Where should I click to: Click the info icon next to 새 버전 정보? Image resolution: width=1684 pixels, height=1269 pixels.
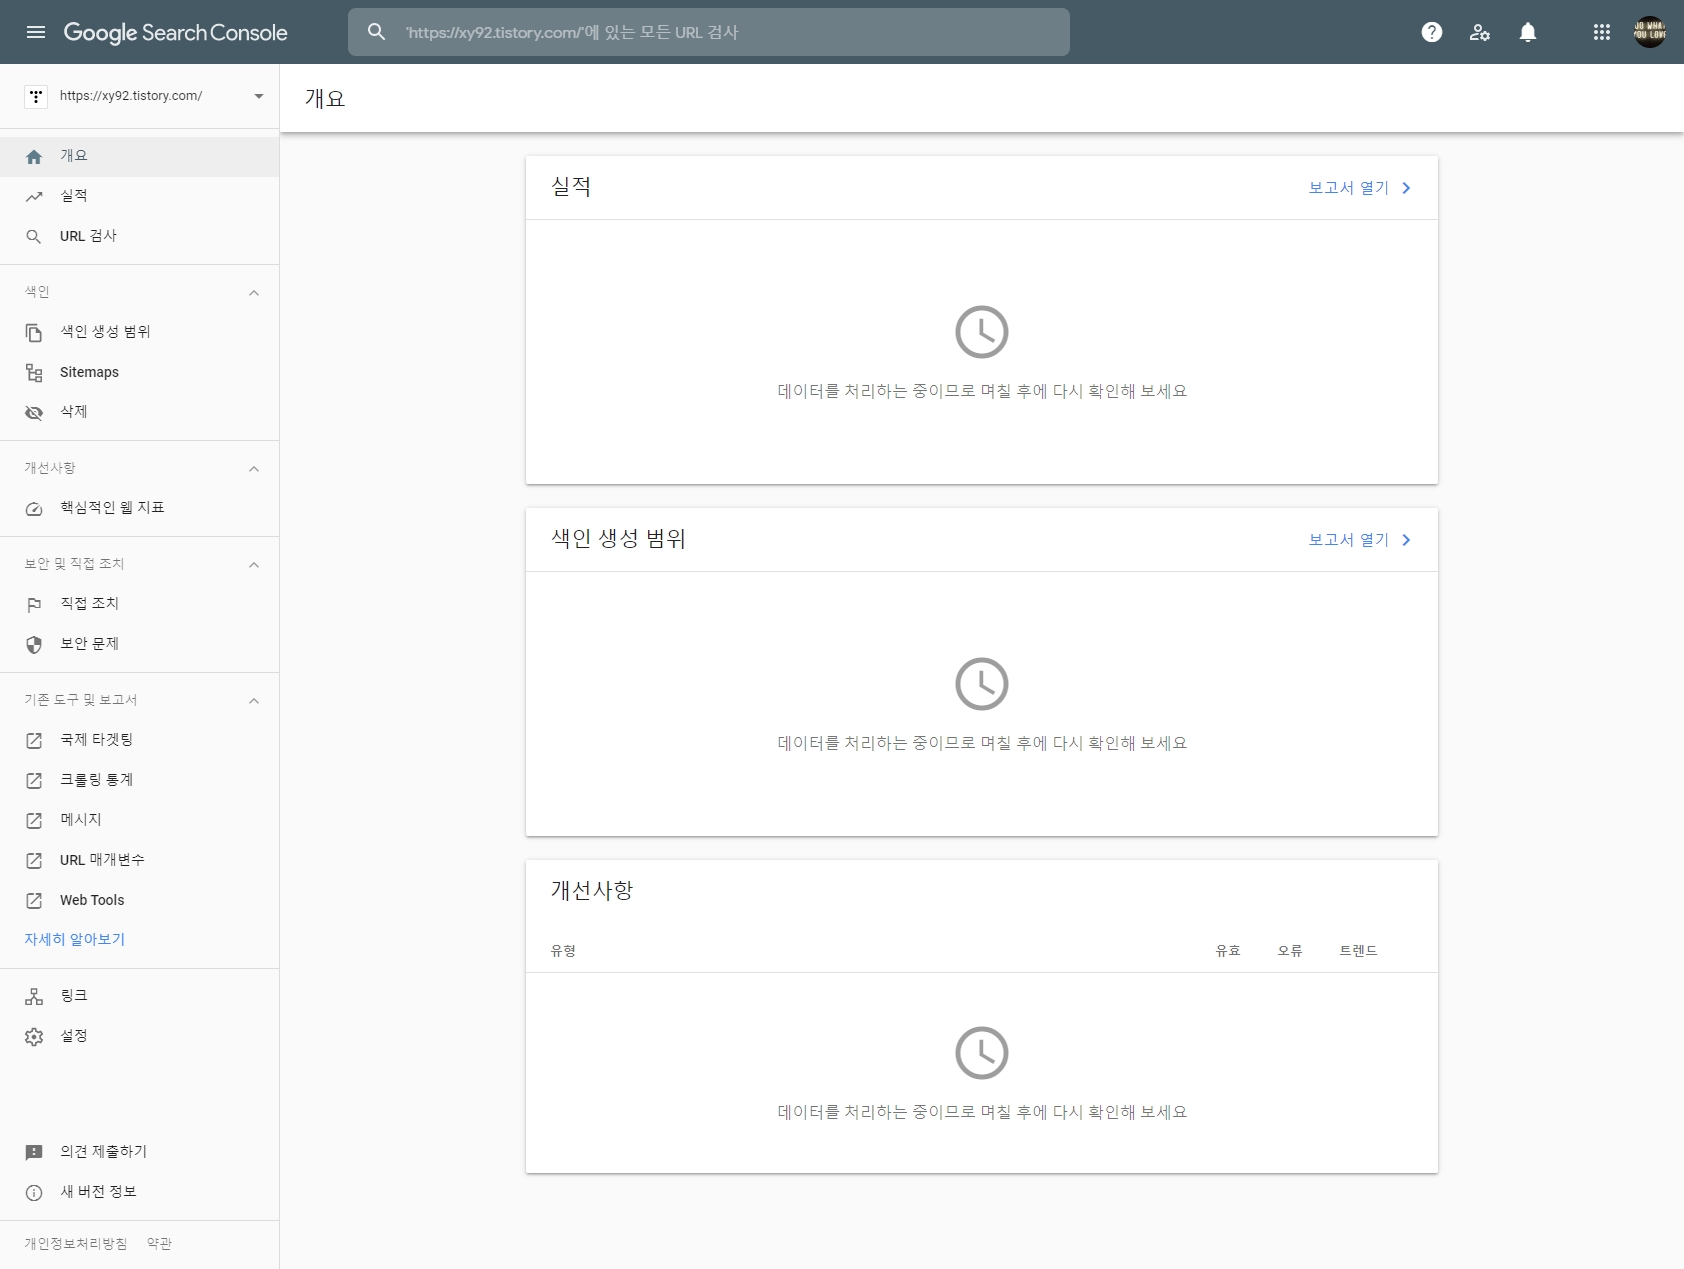[x=34, y=1193]
